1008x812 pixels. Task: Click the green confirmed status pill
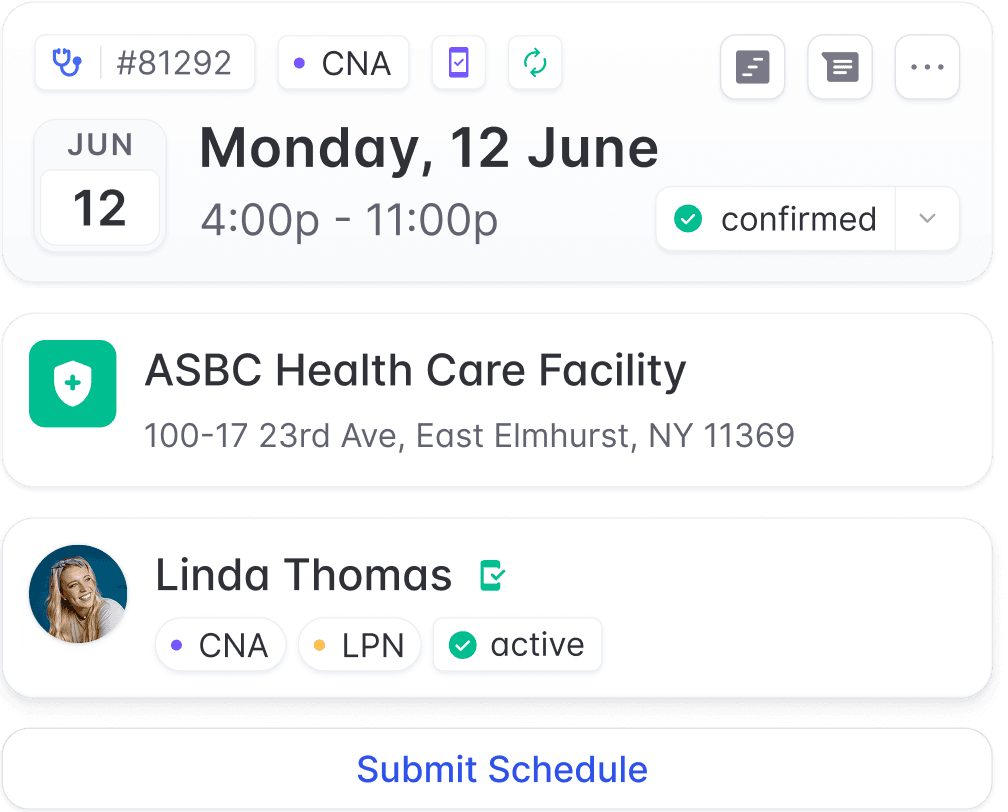point(775,218)
